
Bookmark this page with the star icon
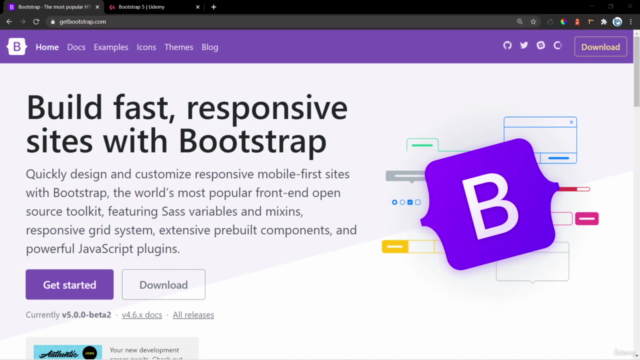(x=533, y=22)
